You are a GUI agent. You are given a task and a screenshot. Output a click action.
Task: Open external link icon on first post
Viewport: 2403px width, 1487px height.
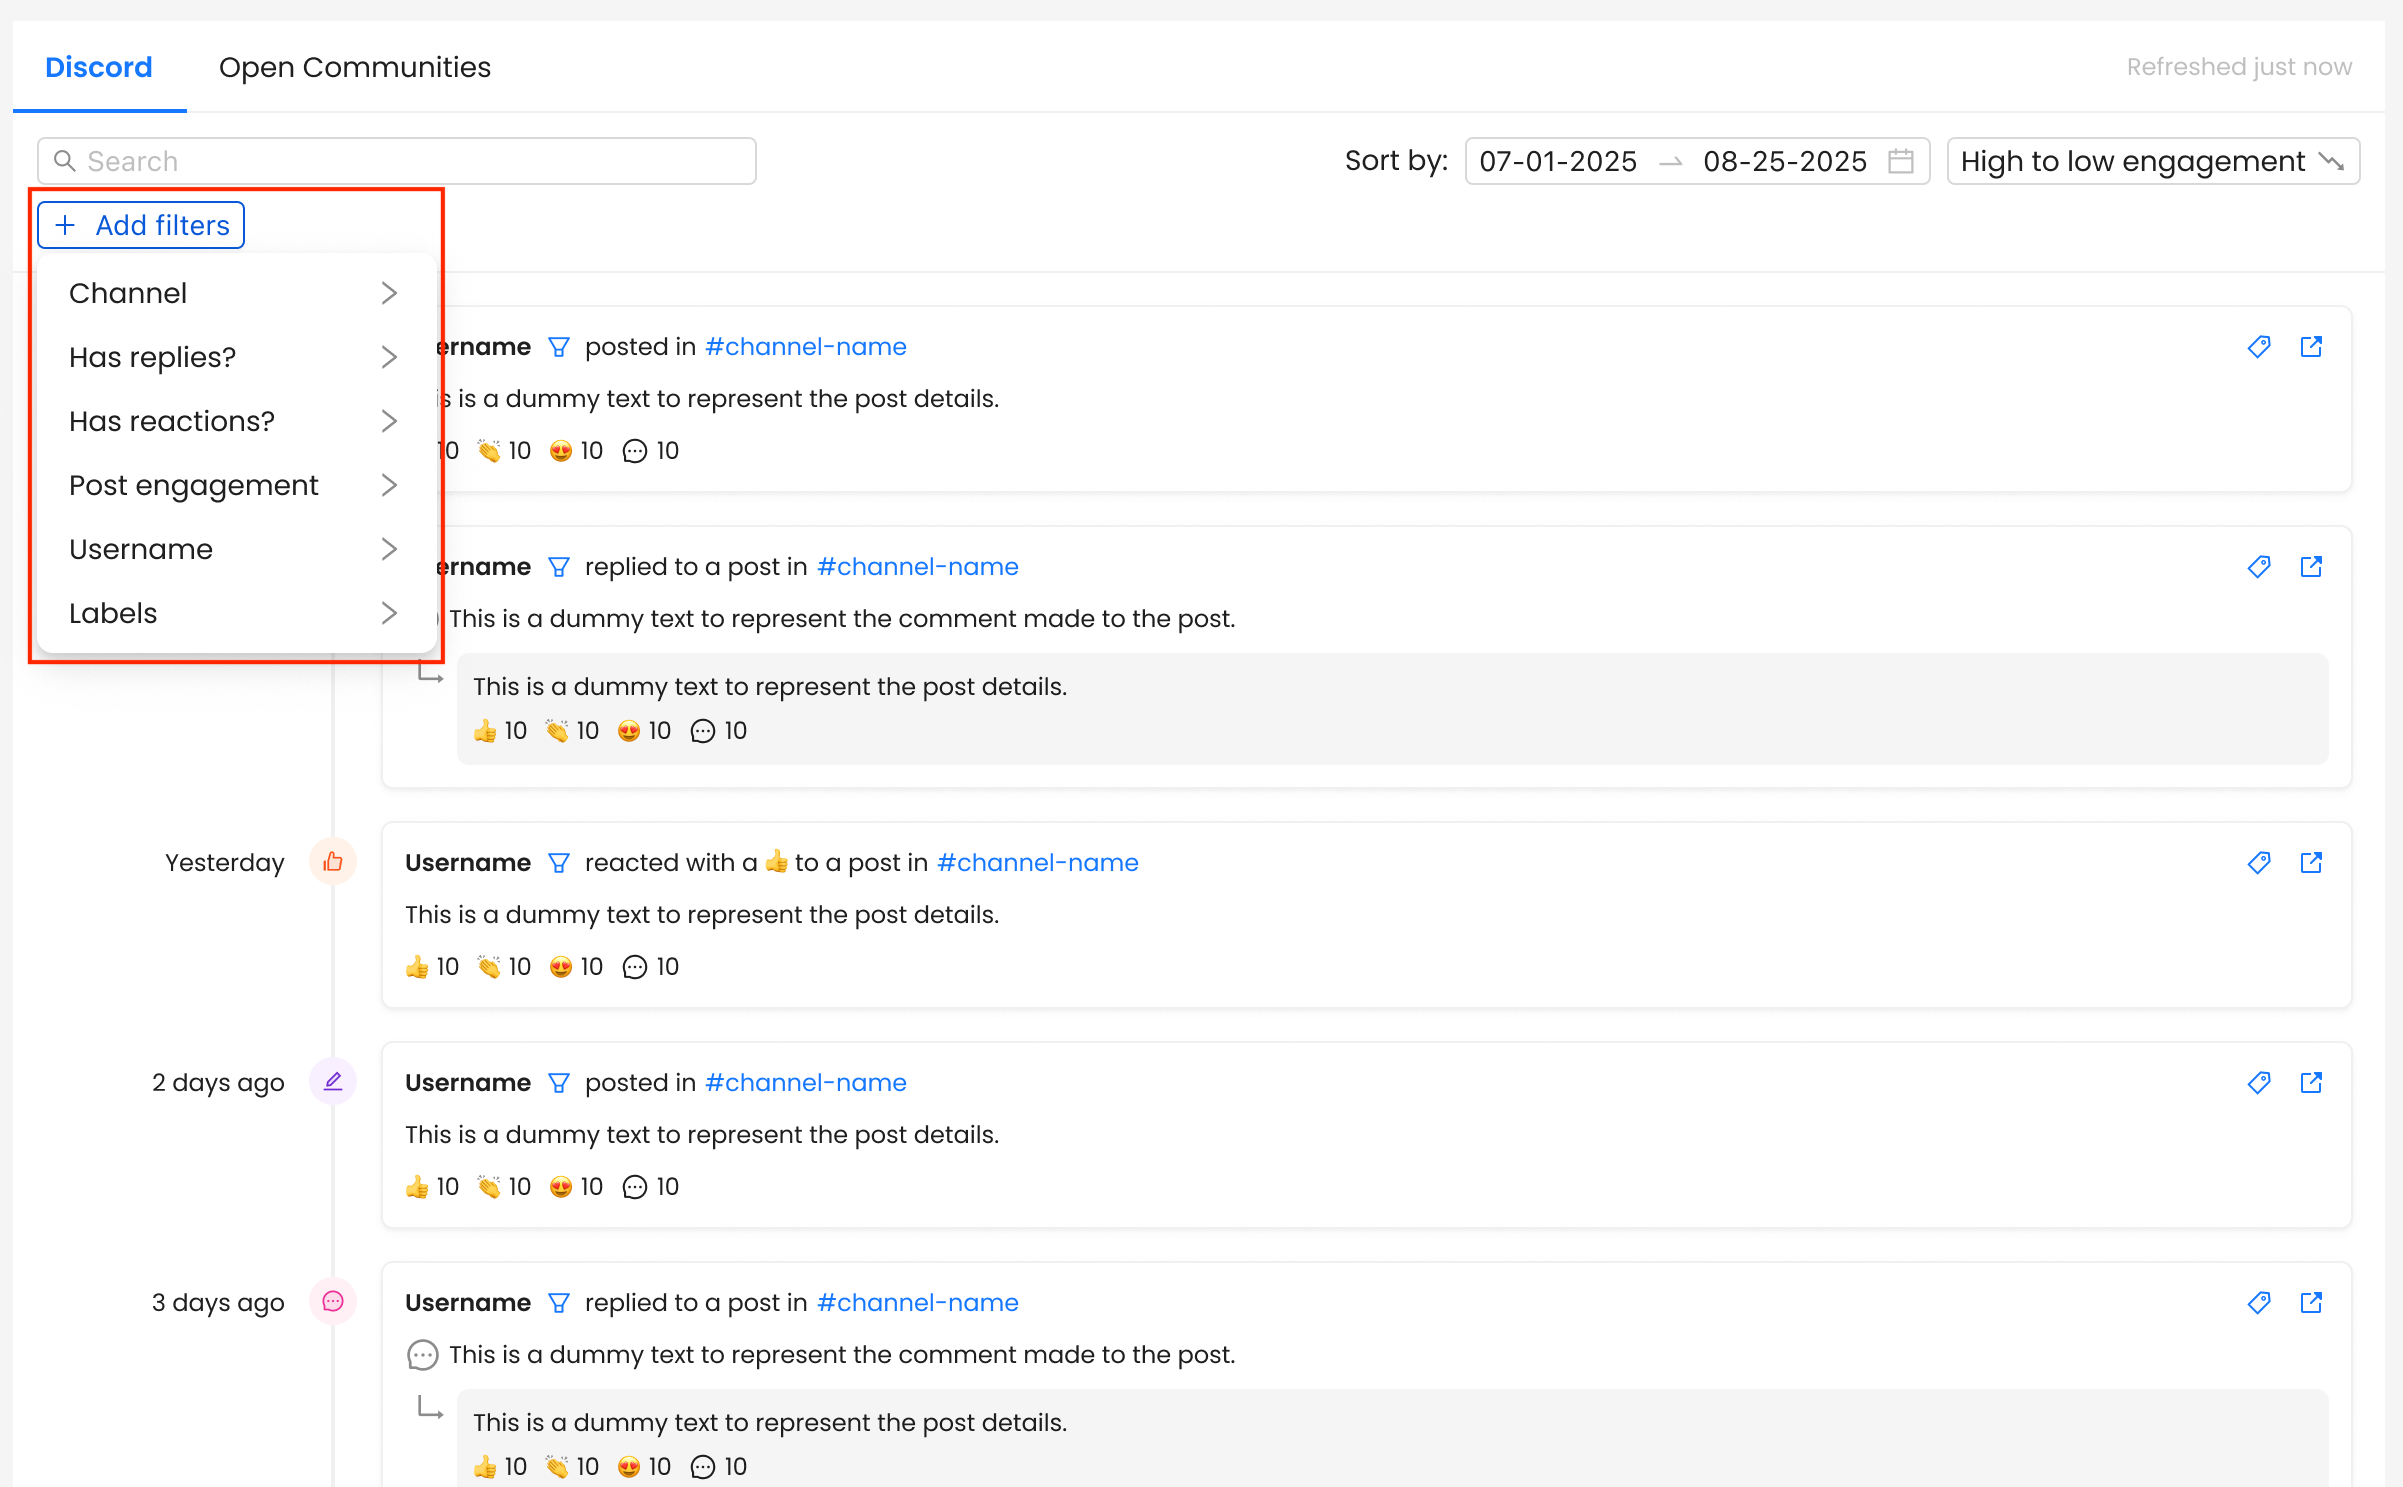(2310, 347)
